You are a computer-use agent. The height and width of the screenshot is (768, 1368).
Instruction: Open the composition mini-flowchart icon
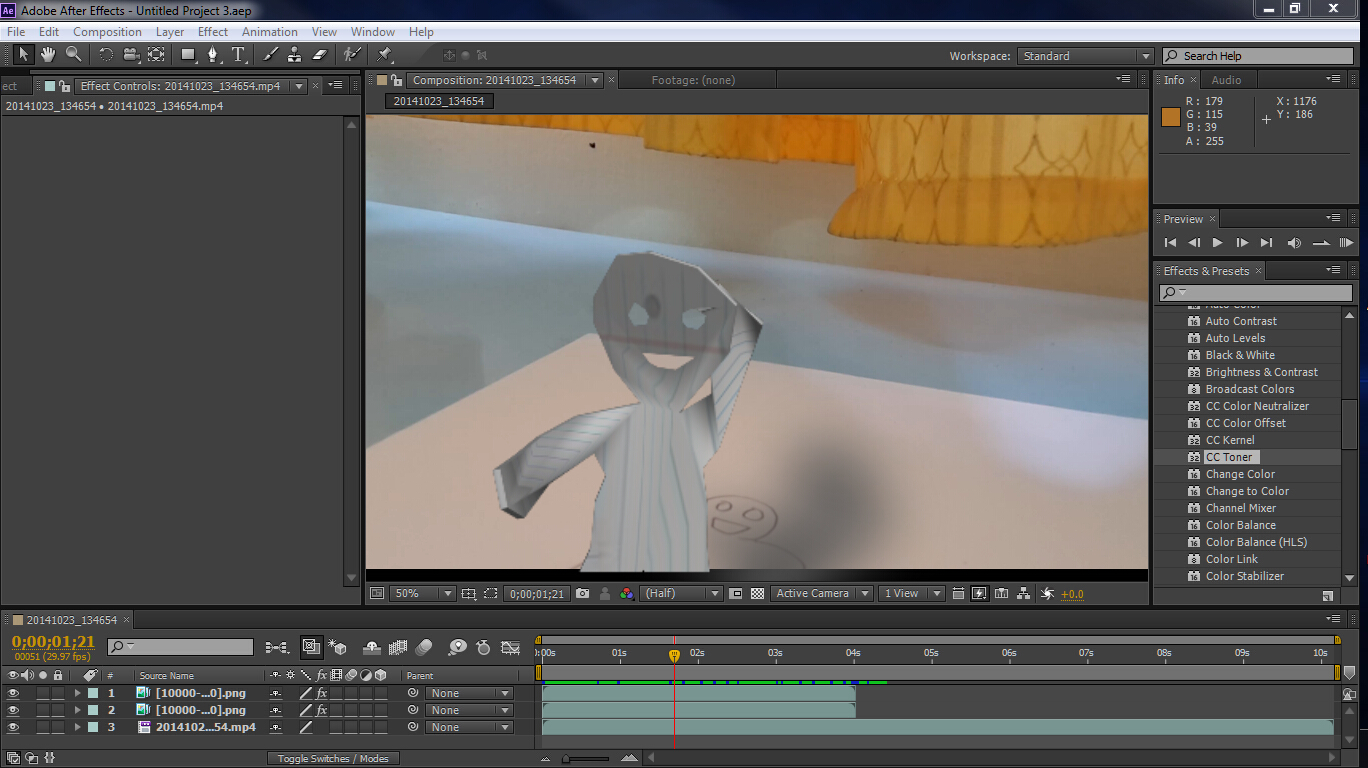pos(277,647)
